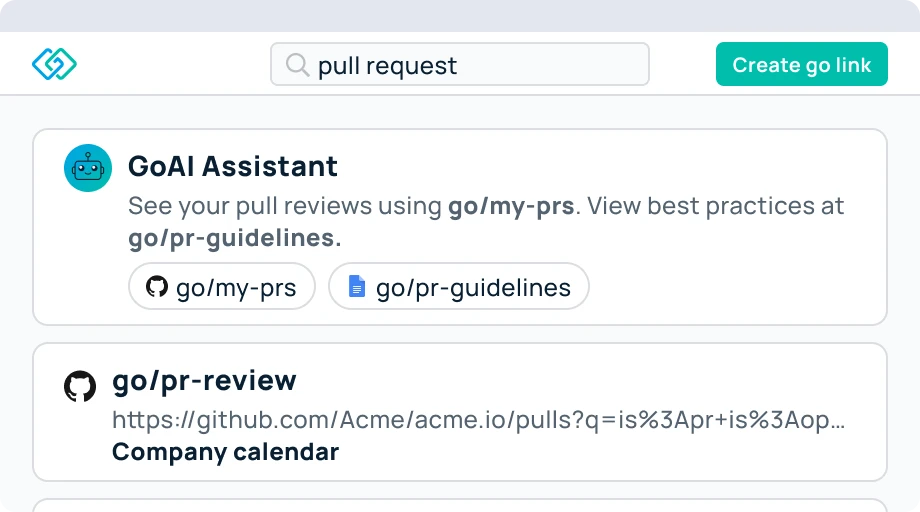This screenshot has height=512, width=920.
Task: Click the github.com/Acme pulls URL text
Action: click(480, 420)
